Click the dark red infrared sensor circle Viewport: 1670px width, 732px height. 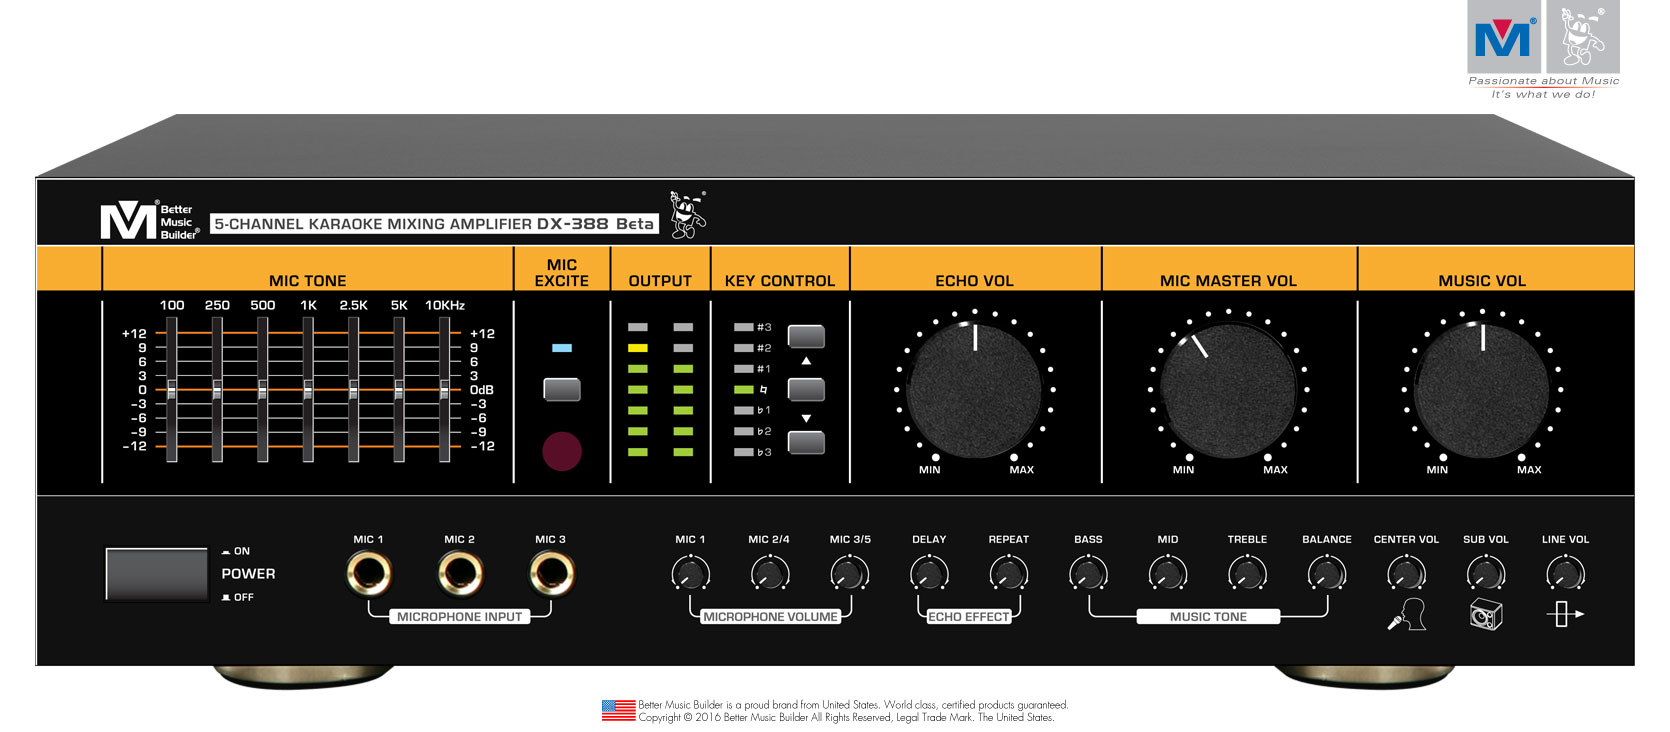point(562,451)
